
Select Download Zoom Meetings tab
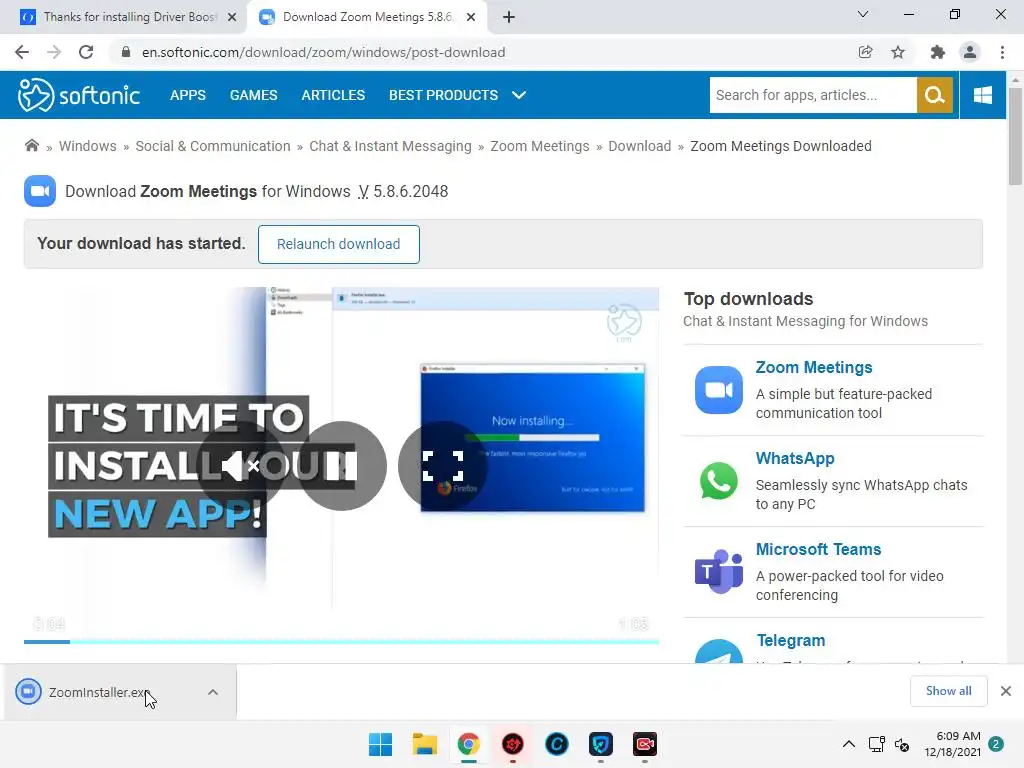366,17
